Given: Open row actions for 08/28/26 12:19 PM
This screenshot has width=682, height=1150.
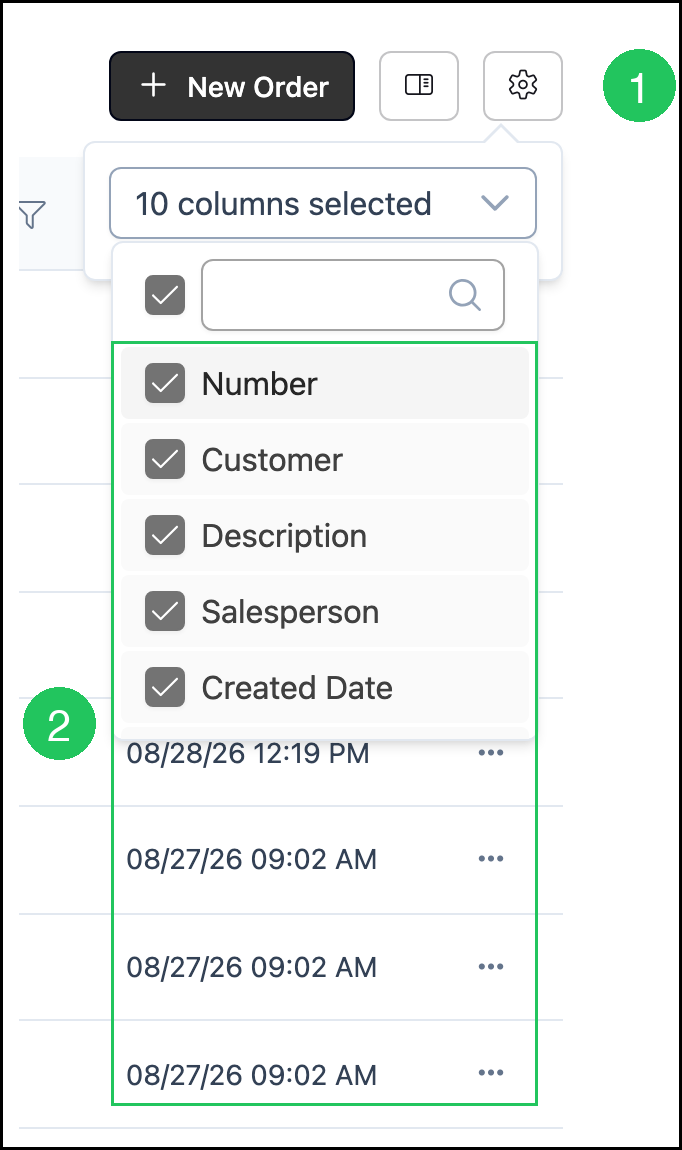Looking at the screenshot, I should pyautogui.click(x=491, y=752).
